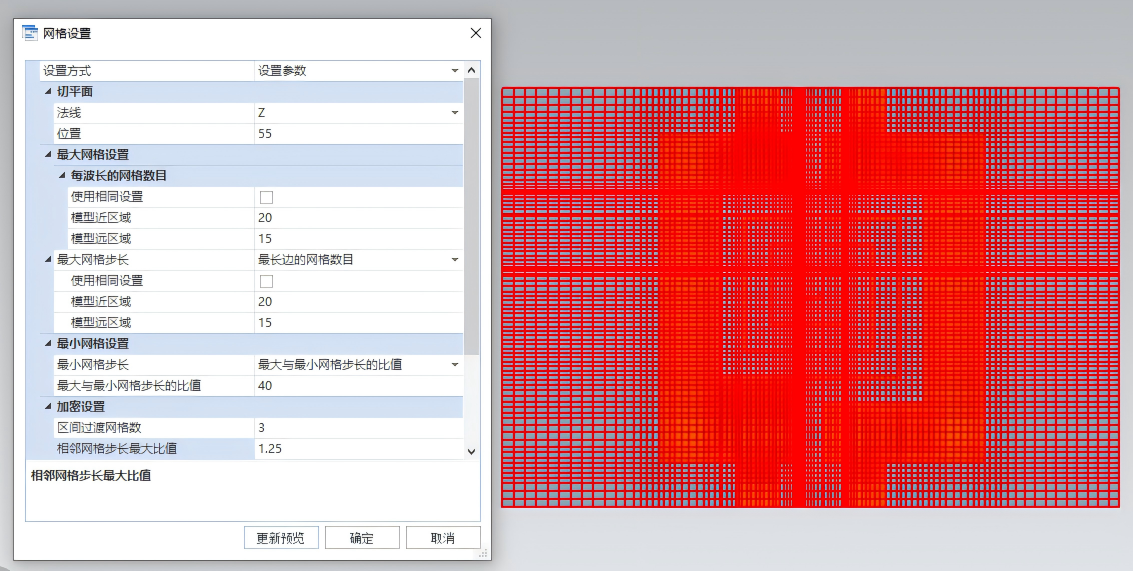This screenshot has height=571, width=1133.
Task: Select the 相邻网格步长最大比值 row label
Action: click(x=116, y=449)
